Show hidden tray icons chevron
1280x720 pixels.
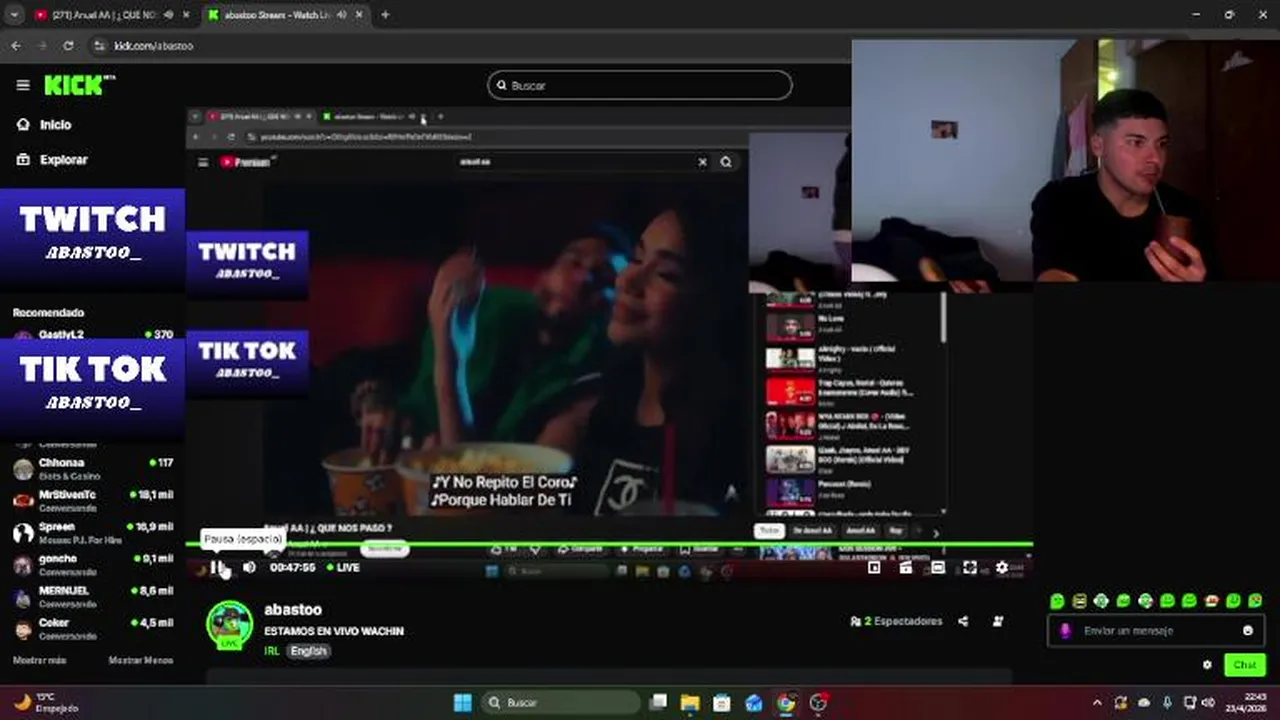coord(1097,703)
